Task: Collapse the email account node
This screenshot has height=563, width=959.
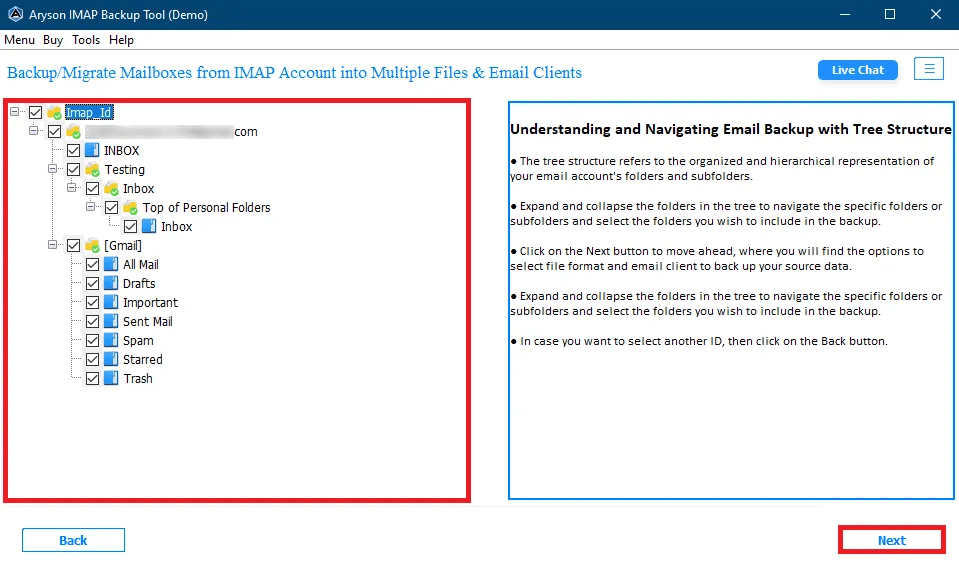Action: [34, 130]
